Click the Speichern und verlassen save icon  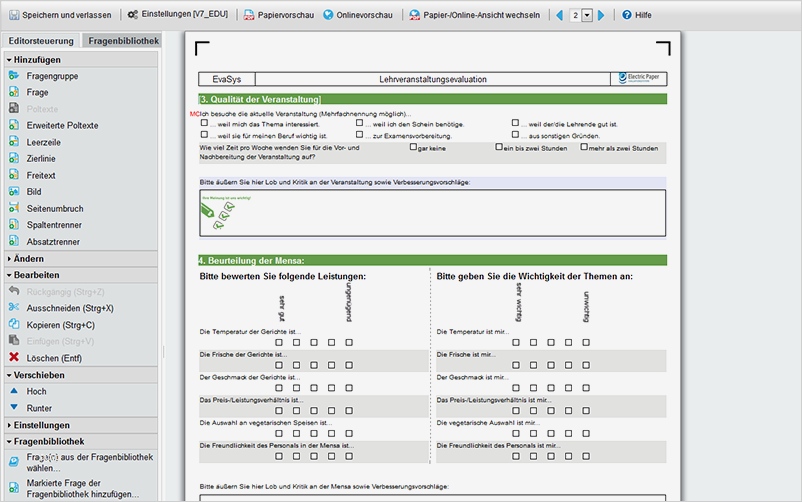[14, 15]
